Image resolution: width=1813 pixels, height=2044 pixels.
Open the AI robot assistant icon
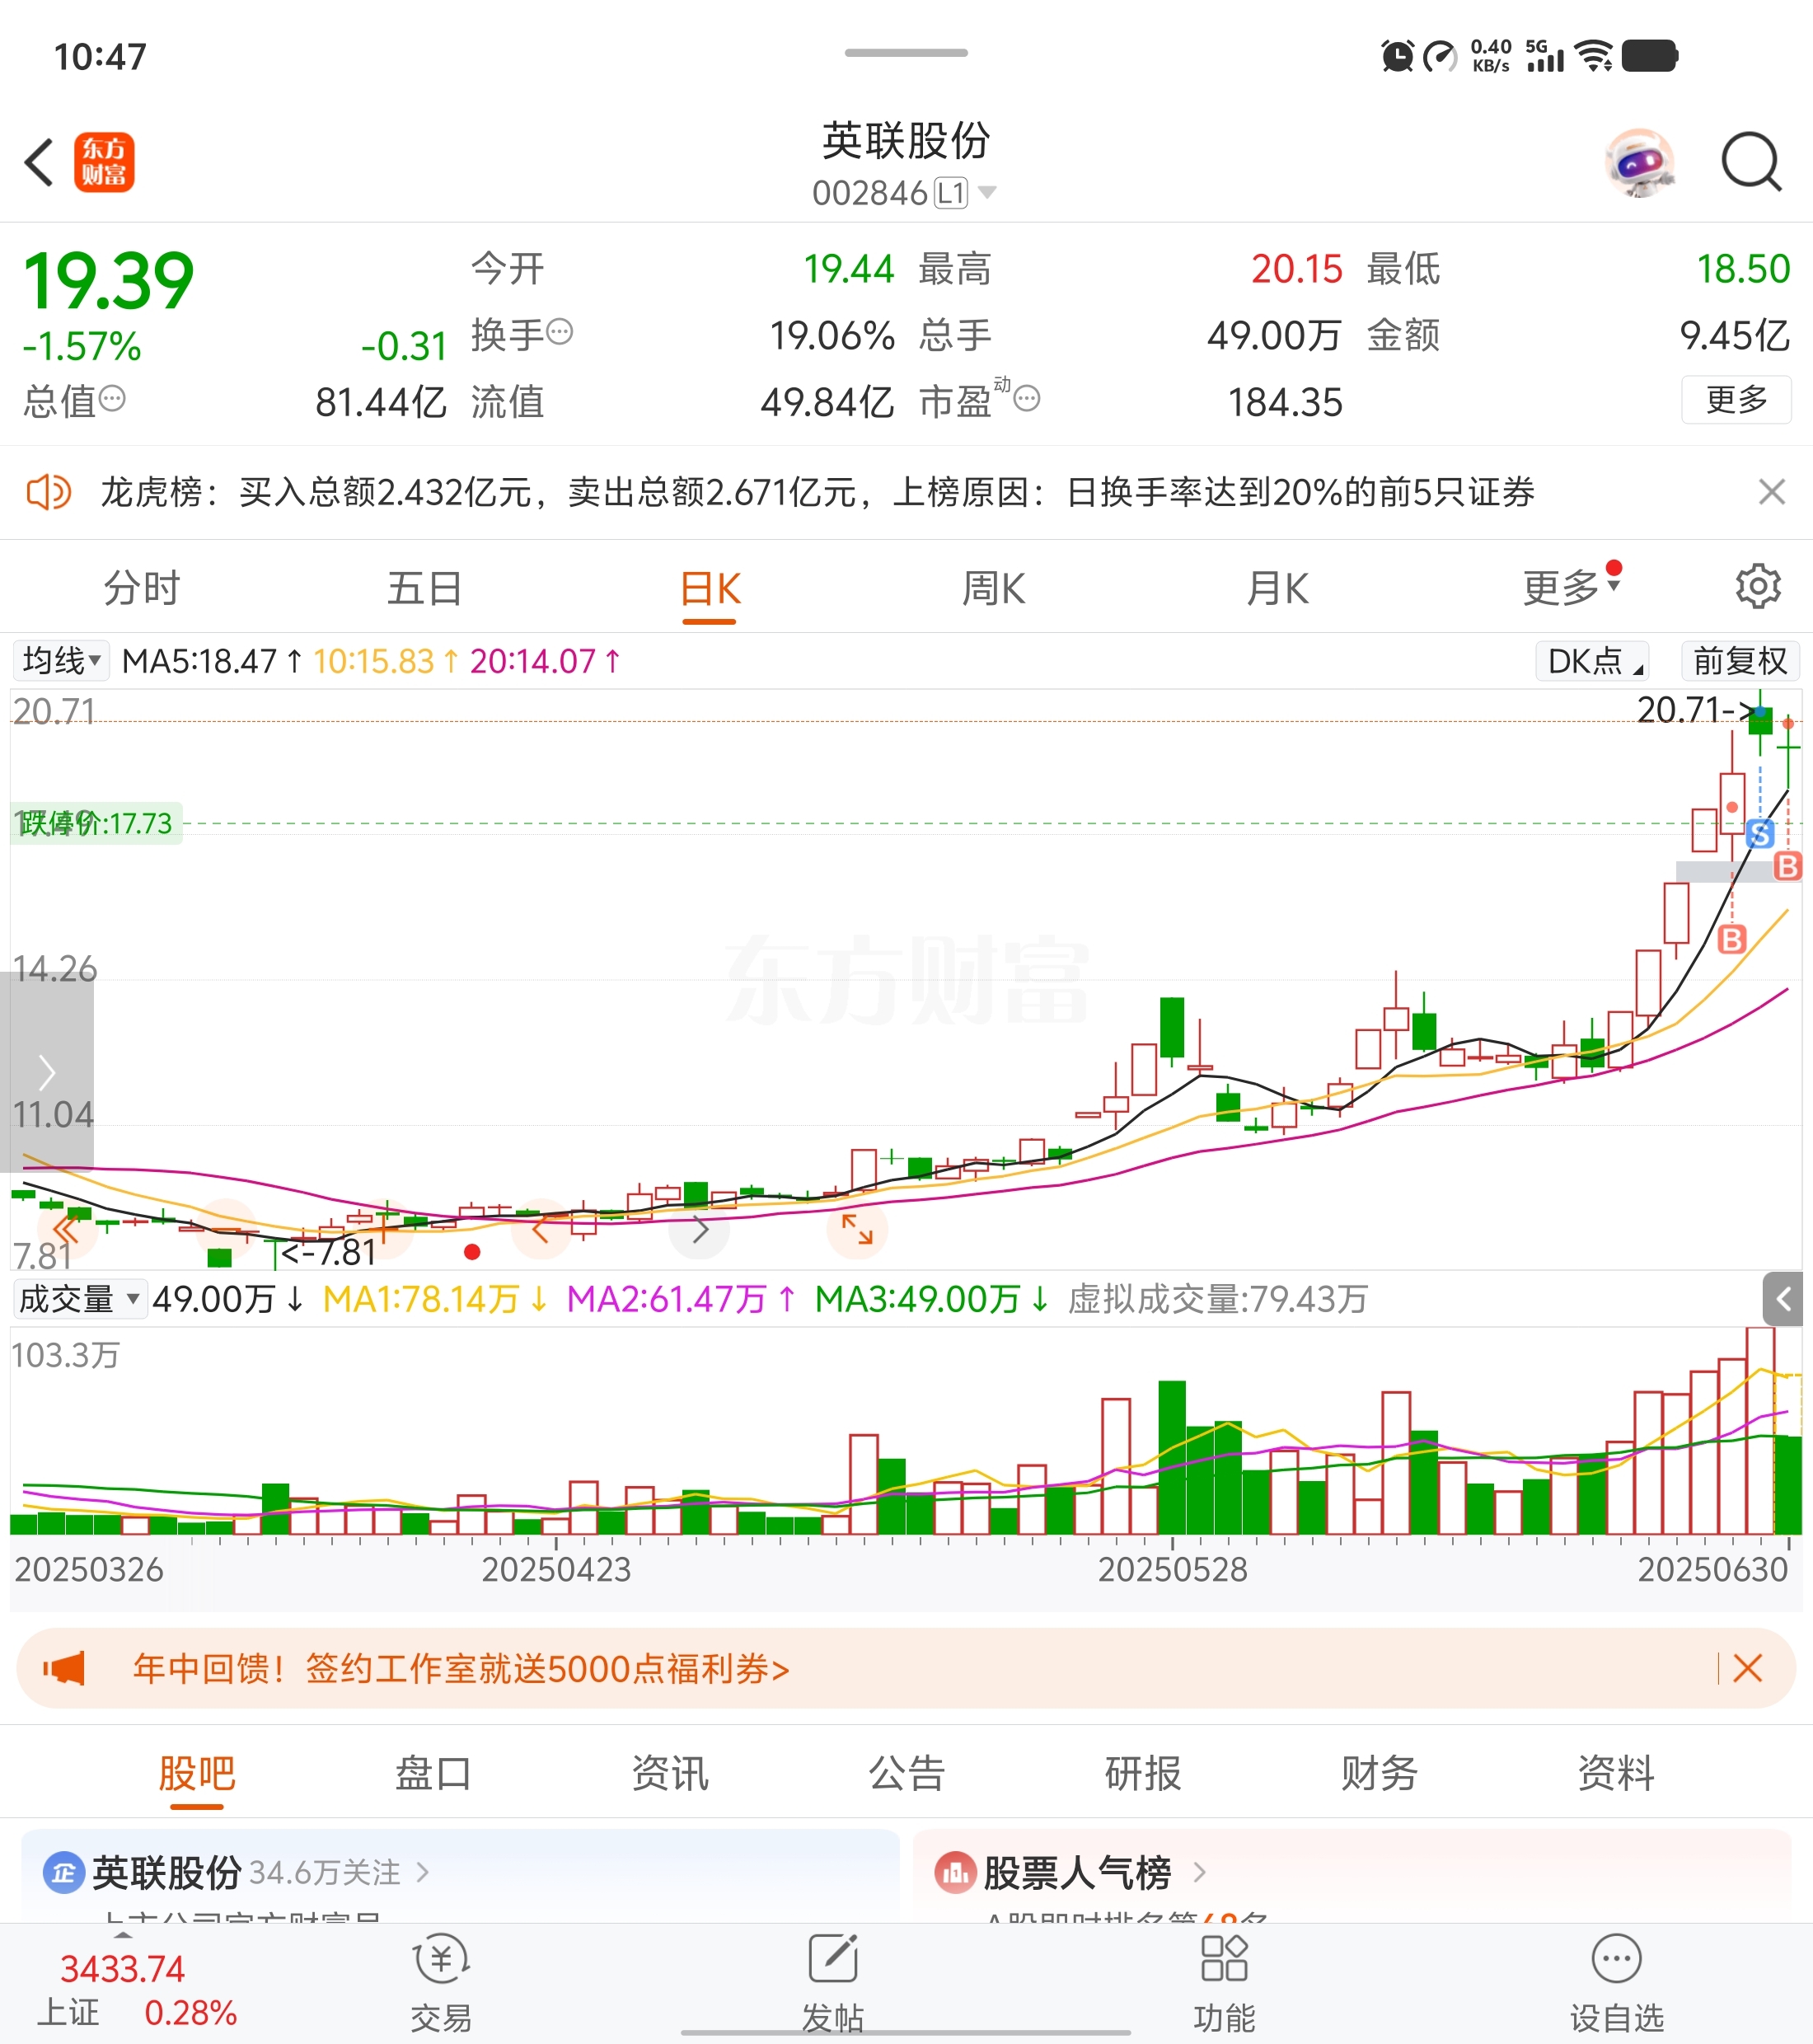click(1639, 162)
